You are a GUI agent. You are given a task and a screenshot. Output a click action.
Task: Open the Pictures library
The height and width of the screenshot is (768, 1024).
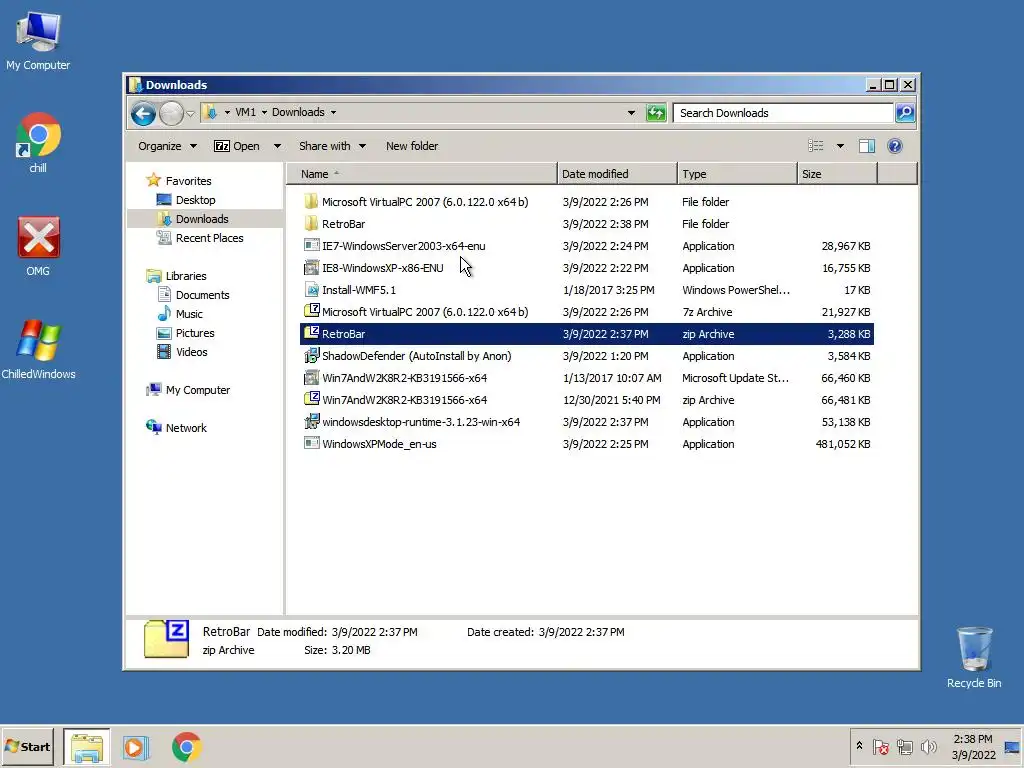[195, 332]
